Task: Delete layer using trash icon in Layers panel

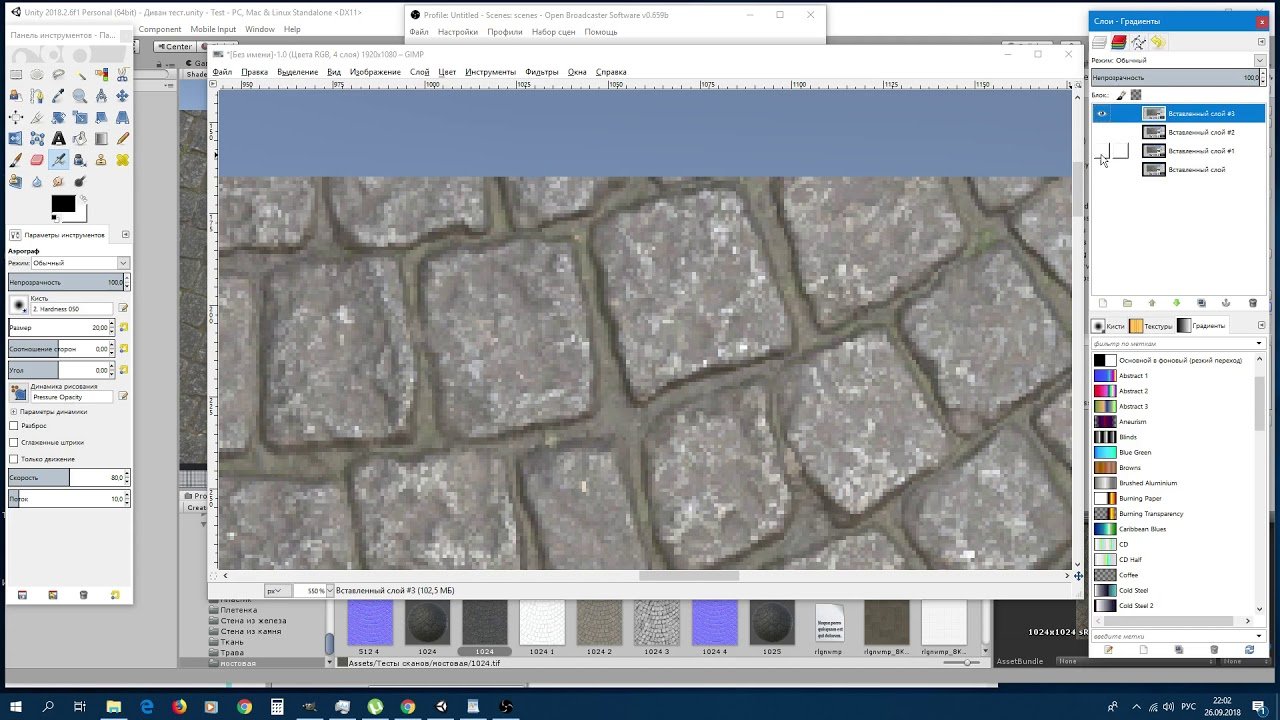Action: pos(1252,303)
